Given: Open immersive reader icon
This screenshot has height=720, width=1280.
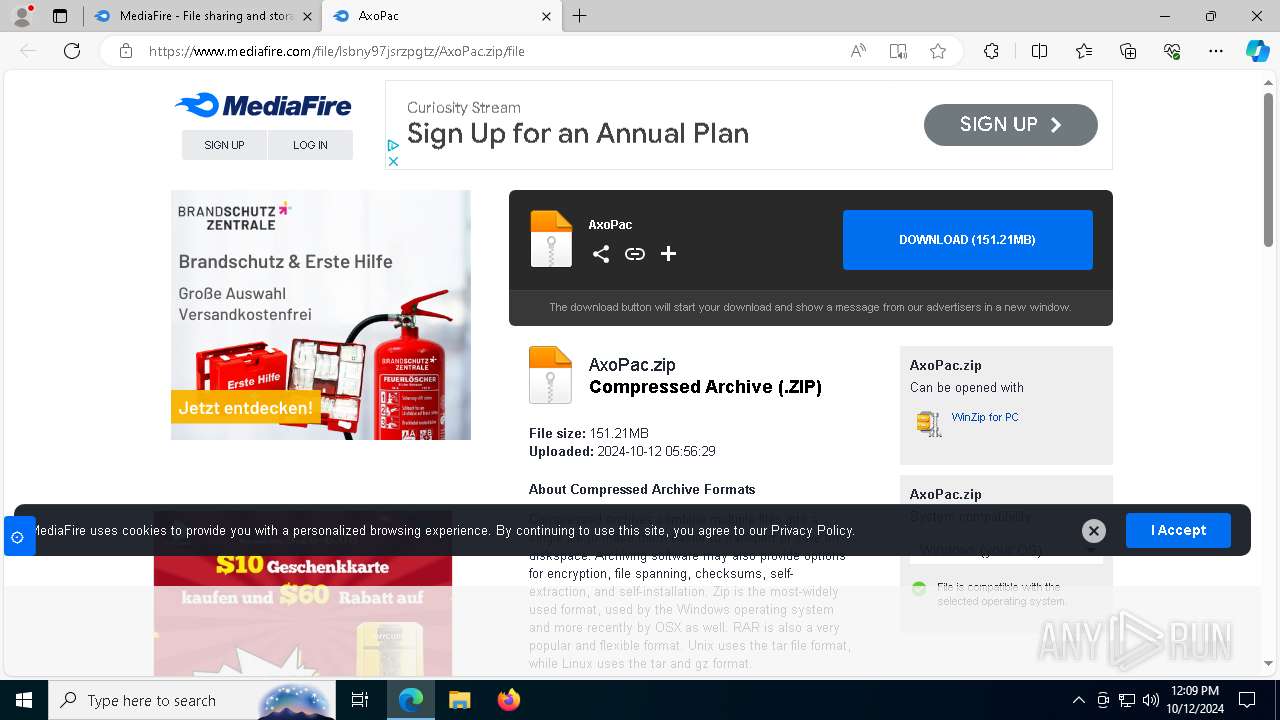Looking at the screenshot, I should 898,51.
